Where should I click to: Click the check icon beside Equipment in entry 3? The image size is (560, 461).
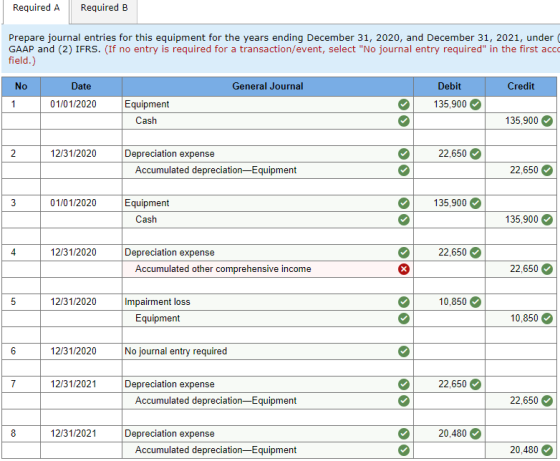[x=404, y=203]
